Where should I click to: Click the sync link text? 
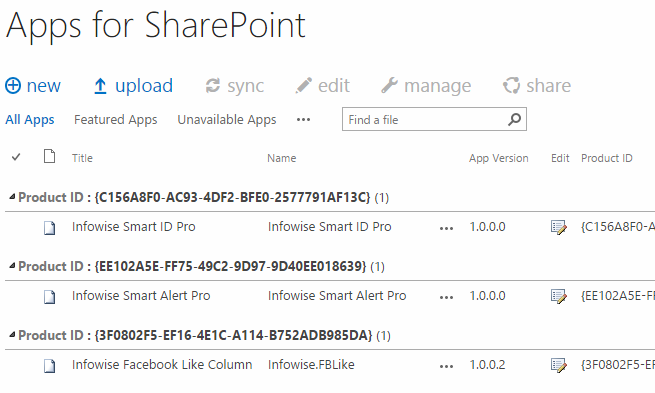[246, 86]
